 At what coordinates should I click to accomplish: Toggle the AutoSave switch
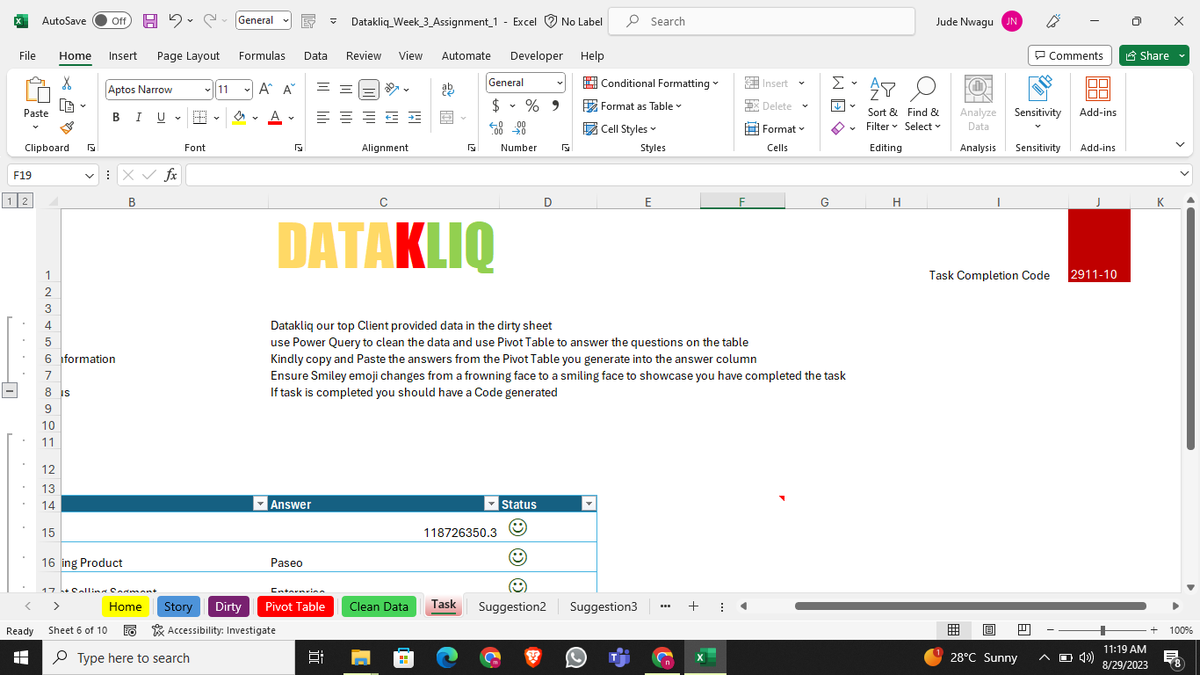pyautogui.click(x=114, y=21)
